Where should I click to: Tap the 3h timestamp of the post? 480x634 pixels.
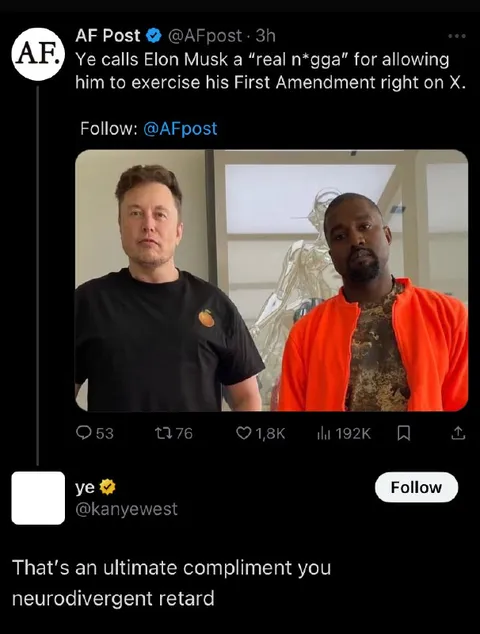pyautogui.click(x=266, y=36)
